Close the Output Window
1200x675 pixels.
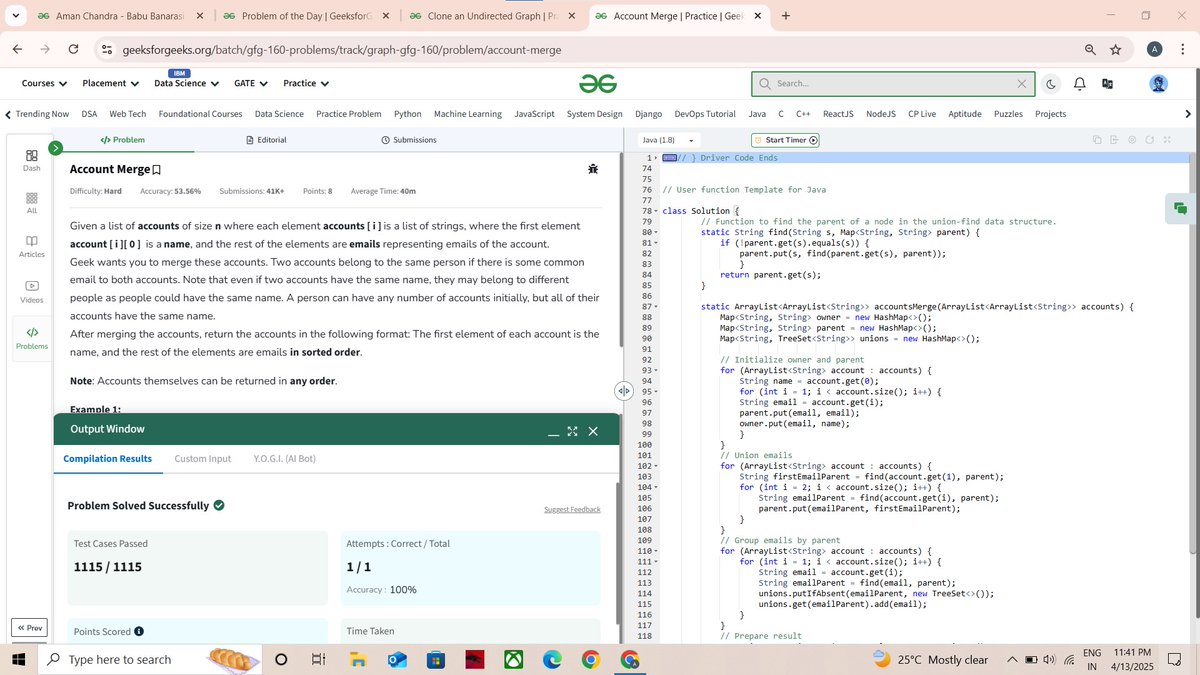pos(593,431)
